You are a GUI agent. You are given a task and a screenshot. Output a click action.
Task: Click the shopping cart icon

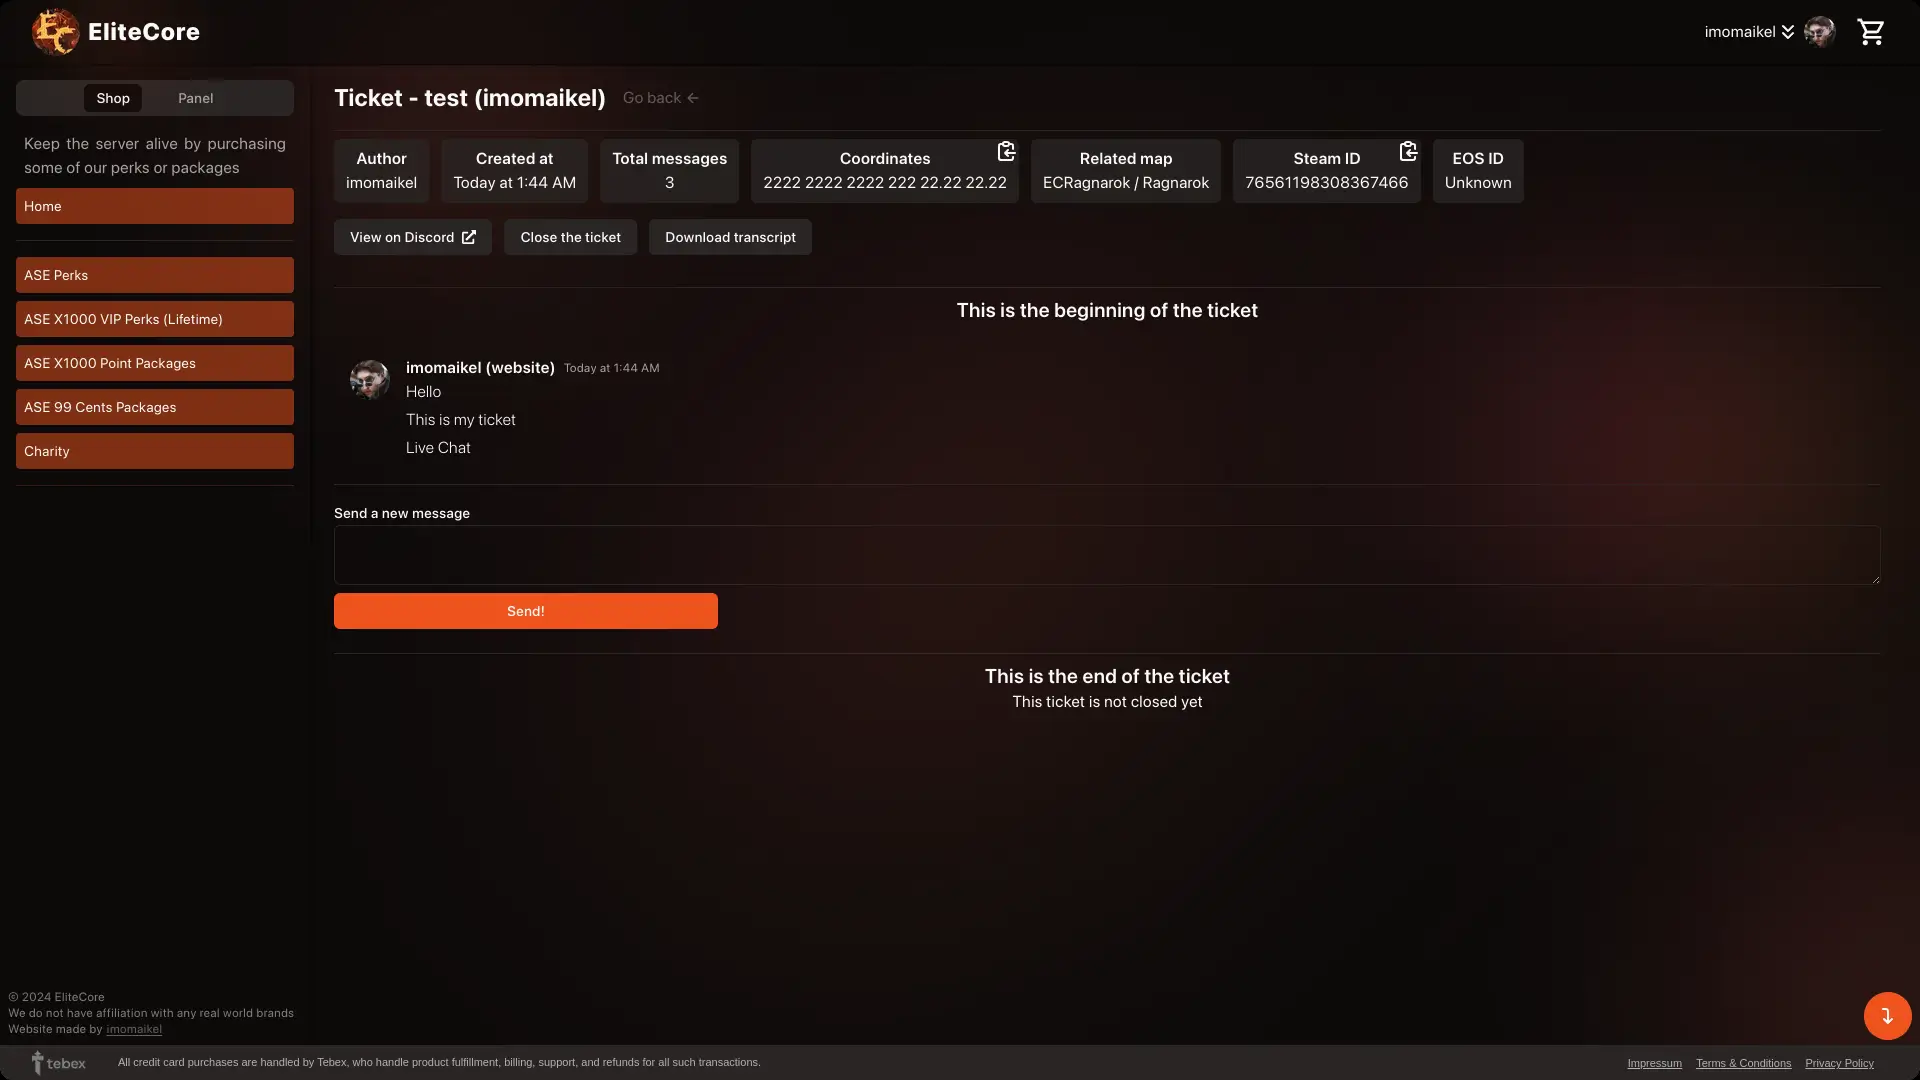point(1873,30)
